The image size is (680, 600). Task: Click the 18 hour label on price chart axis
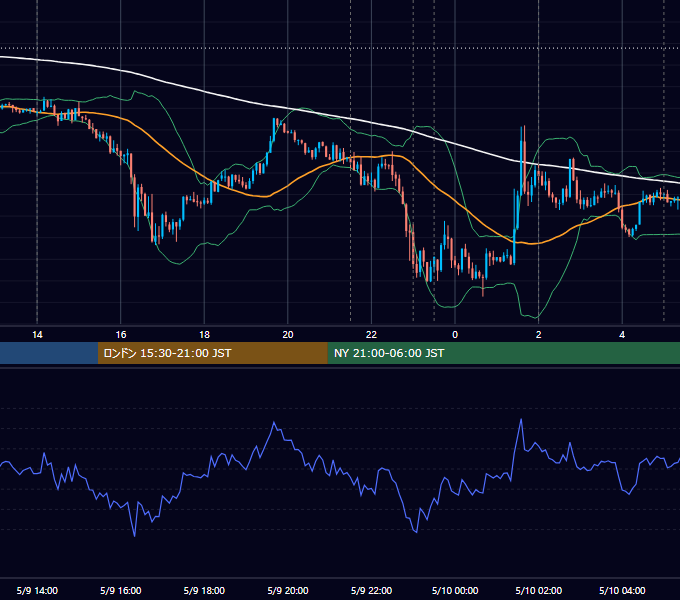coord(204,335)
